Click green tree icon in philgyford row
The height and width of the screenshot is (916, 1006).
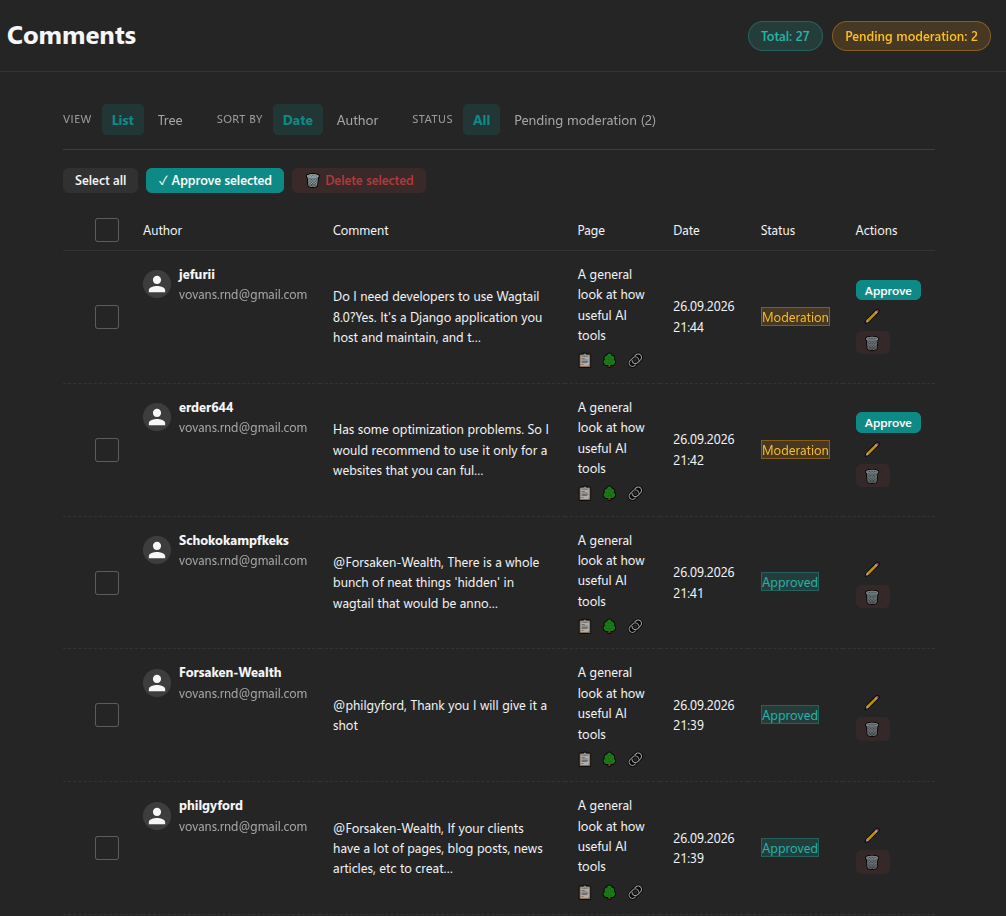tap(610, 892)
